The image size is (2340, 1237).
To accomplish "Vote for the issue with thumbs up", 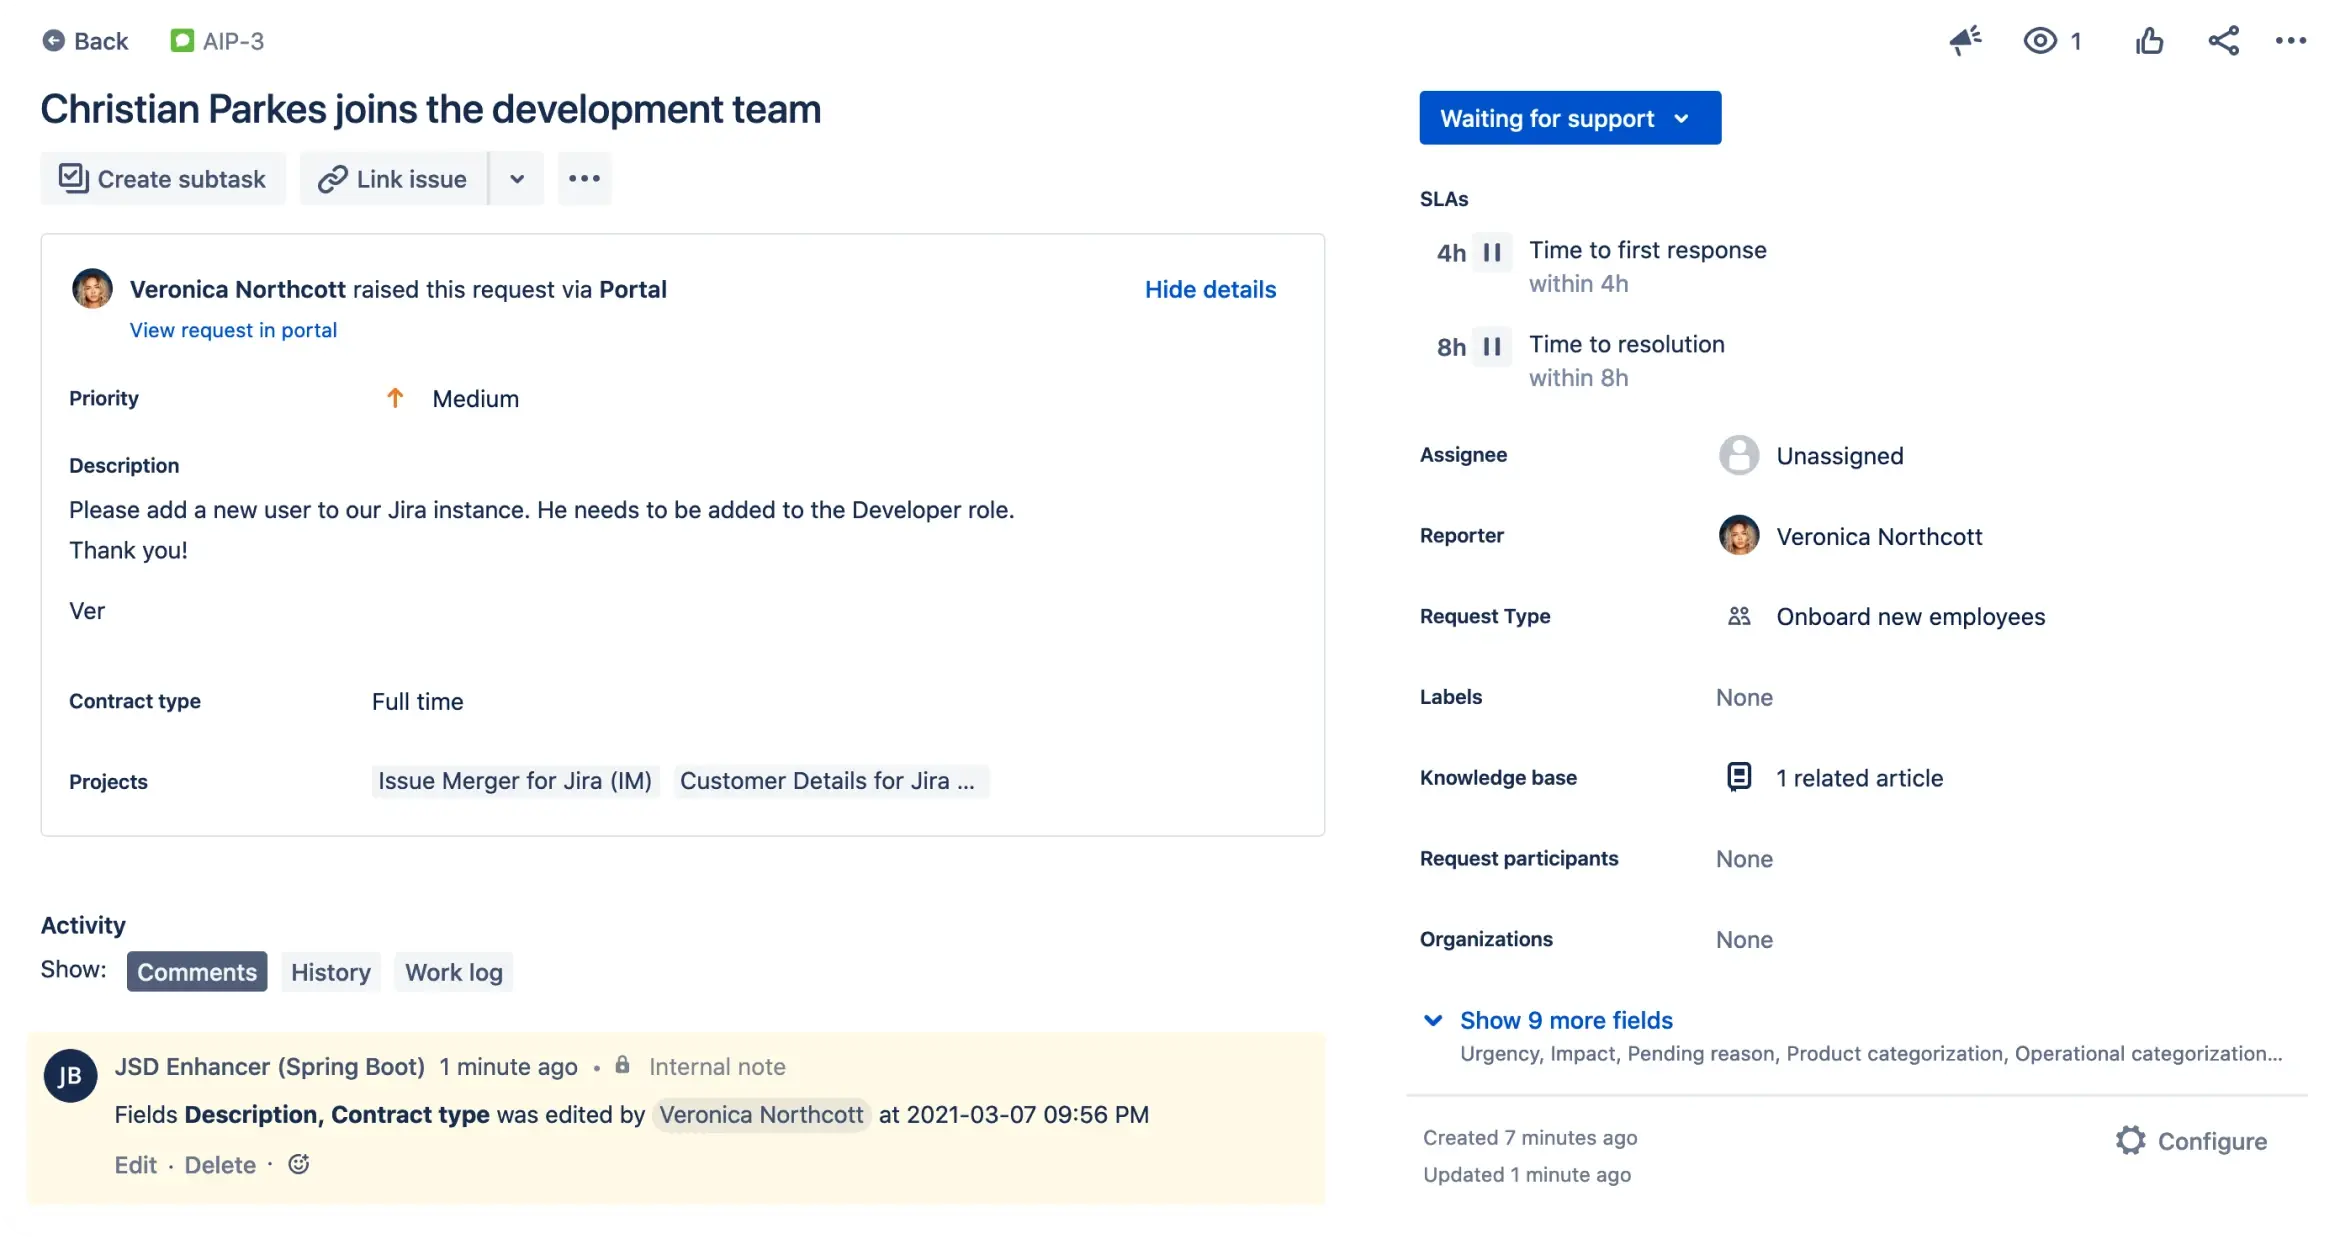I will click(x=2150, y=40).
